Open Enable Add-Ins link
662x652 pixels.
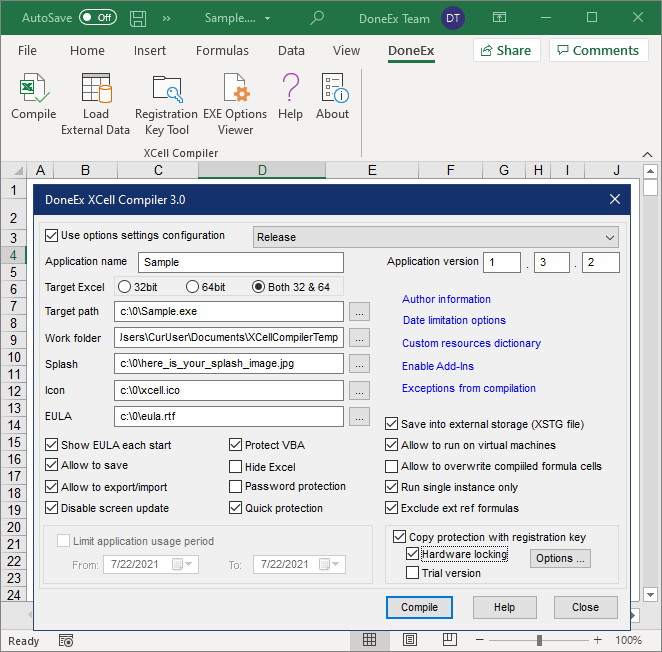[x=438, y=366]
